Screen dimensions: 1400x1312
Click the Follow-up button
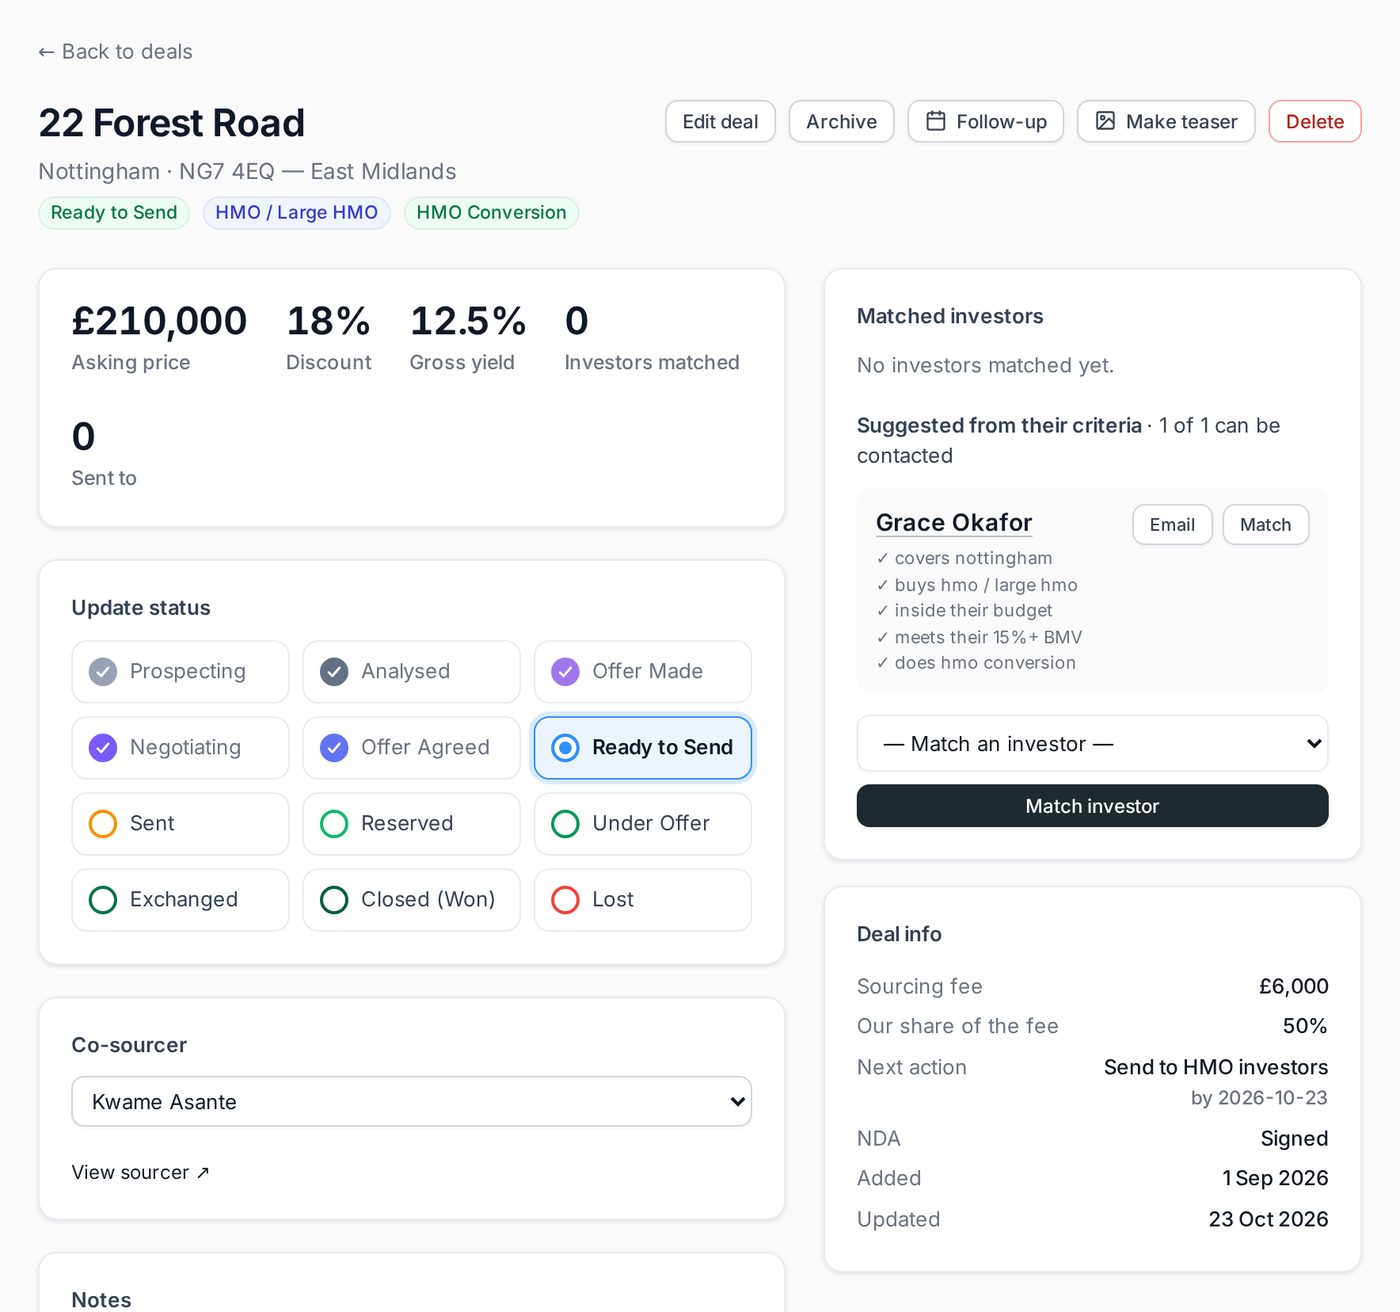985,121
